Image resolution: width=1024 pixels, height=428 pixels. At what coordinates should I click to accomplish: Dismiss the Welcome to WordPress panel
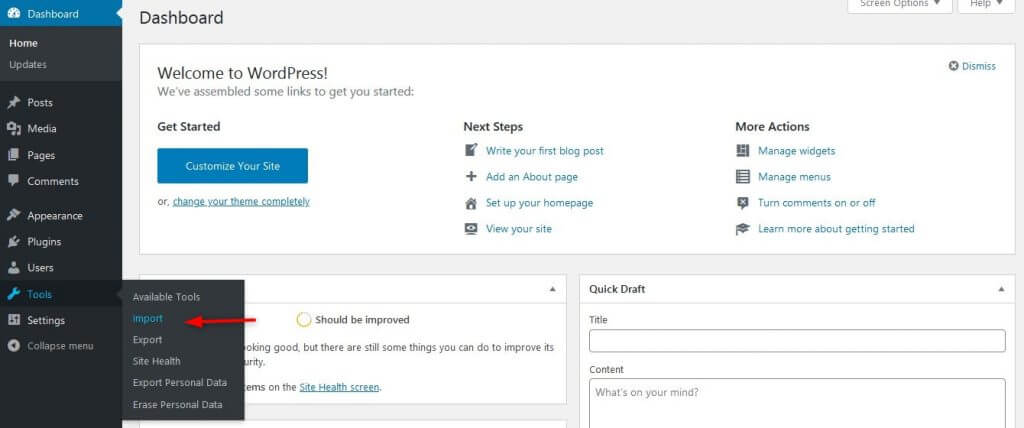pos(972,66)
